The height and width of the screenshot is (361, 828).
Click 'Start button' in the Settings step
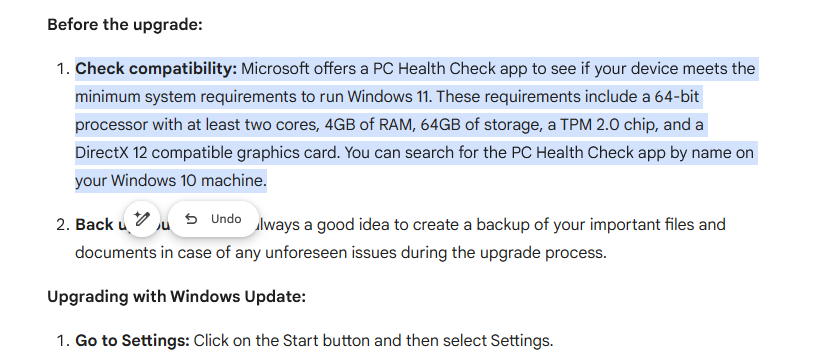coord(327,340)
